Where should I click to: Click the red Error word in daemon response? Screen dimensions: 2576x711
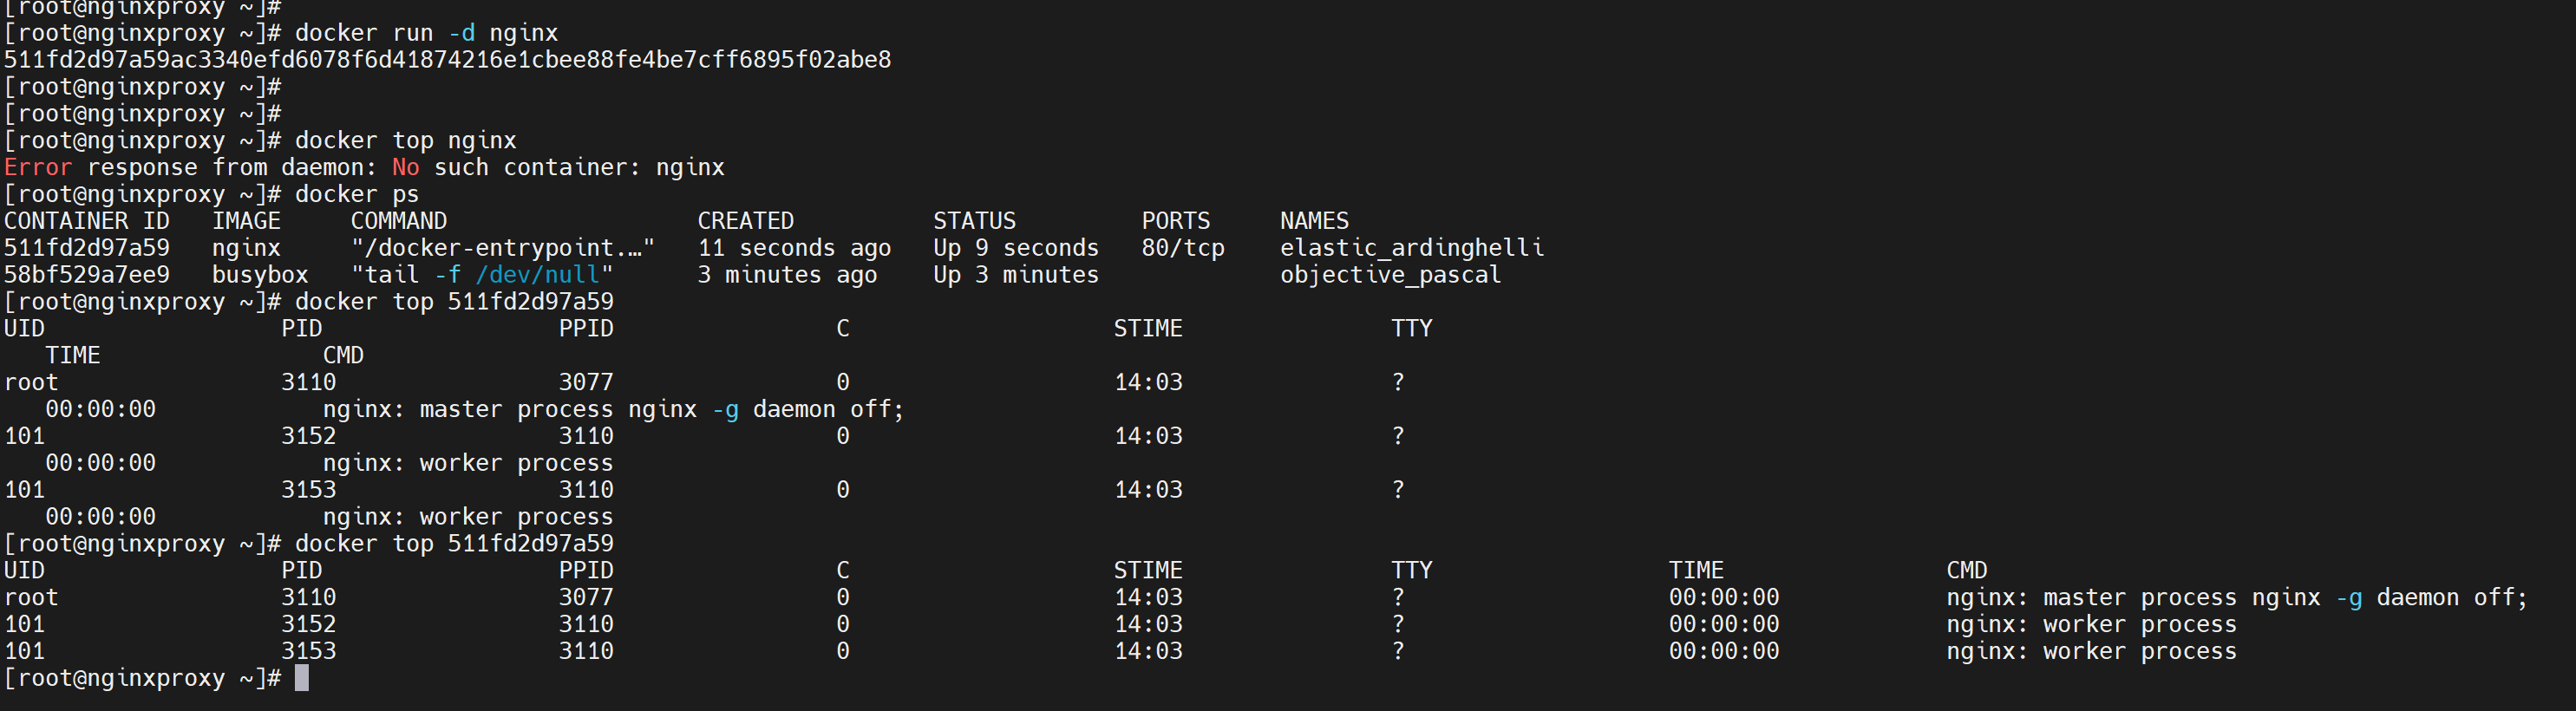pyautogui.click(x=38, y=167)
